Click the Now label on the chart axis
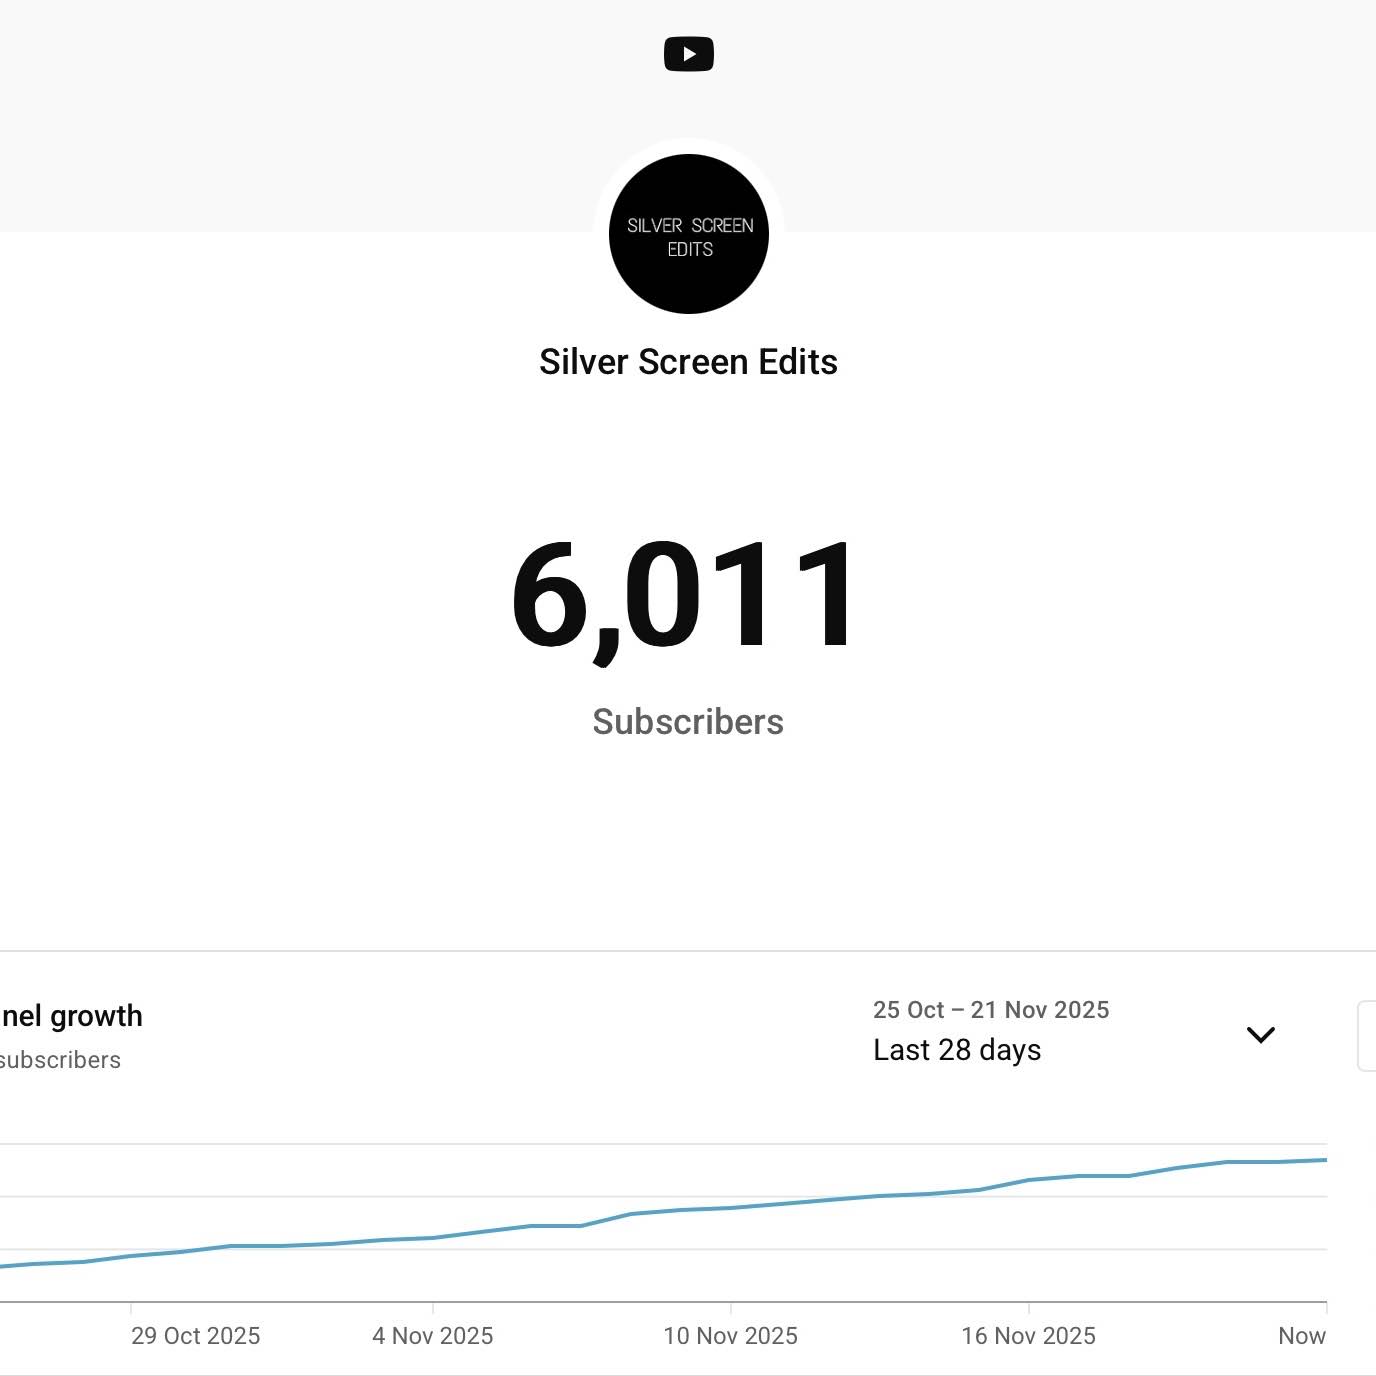 tap(1302, 1336)
